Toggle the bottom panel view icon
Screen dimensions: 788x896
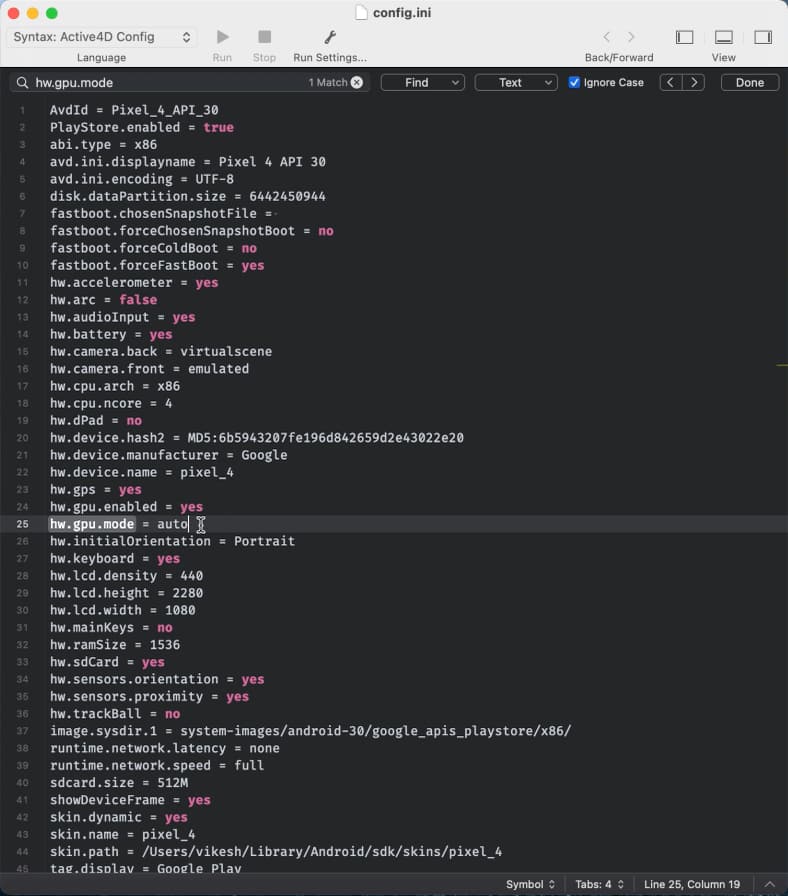(x=723, y=37)
